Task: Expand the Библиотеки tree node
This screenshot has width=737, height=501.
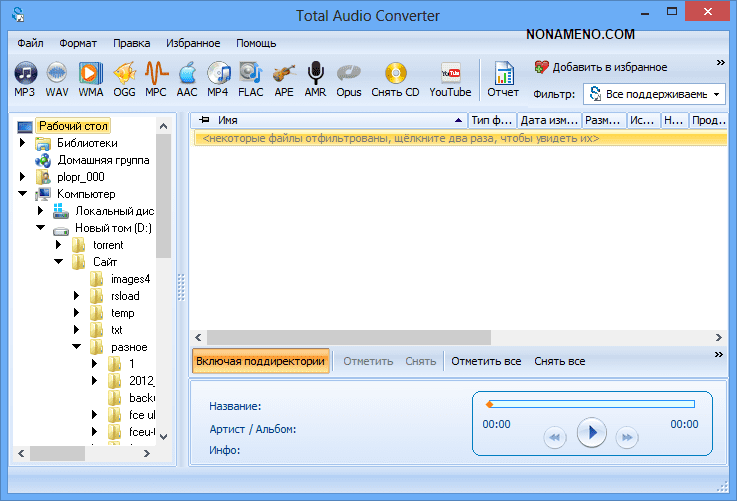Action: [22, 143]
